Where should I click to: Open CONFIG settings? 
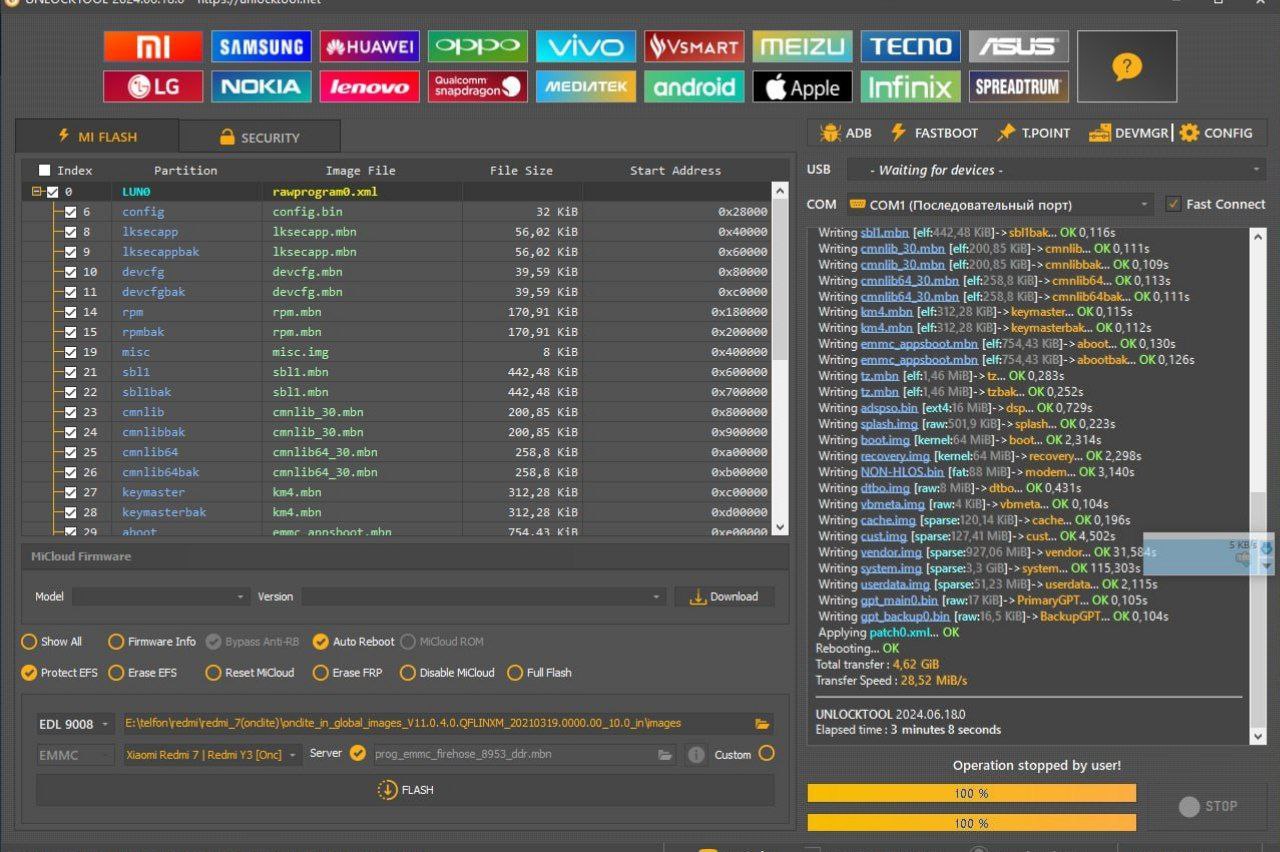click(1216, 132)
